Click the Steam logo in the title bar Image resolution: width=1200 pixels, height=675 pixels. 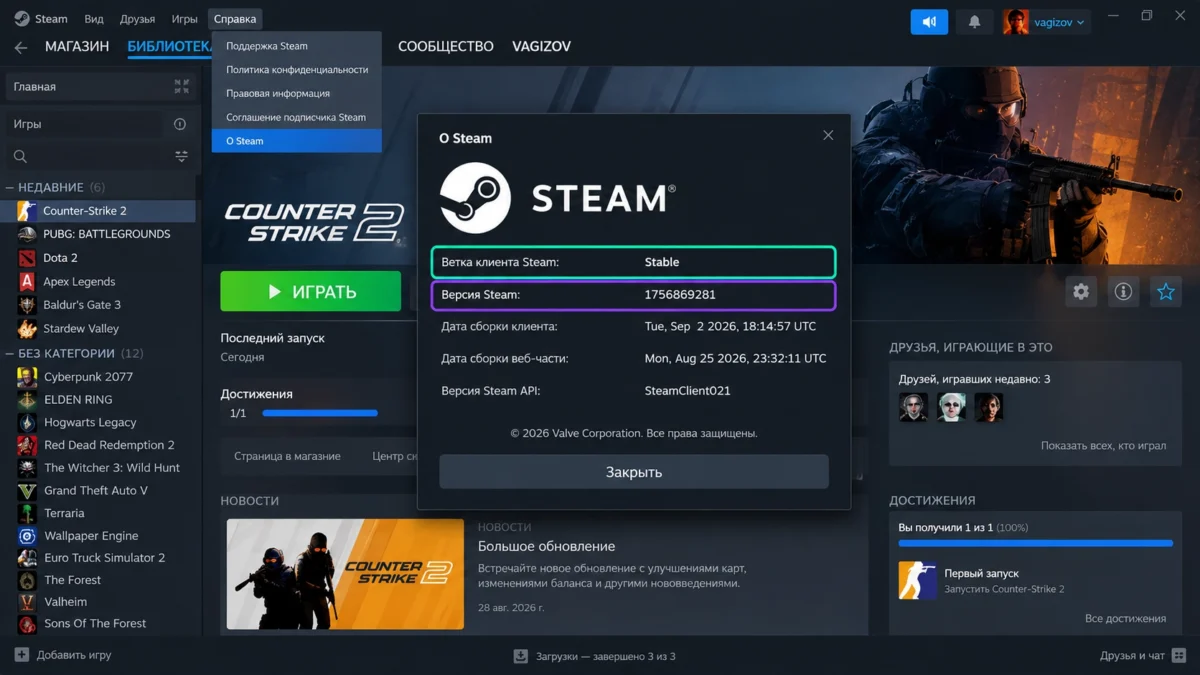click(x=22, y=19)
